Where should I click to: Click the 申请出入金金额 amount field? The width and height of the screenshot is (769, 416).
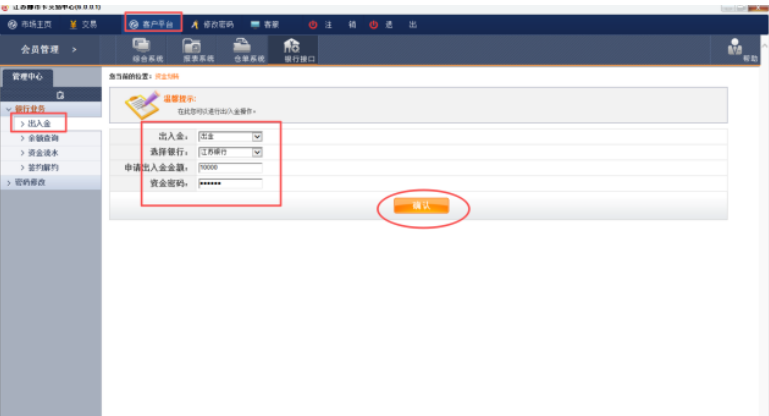(x=229, y=168)
